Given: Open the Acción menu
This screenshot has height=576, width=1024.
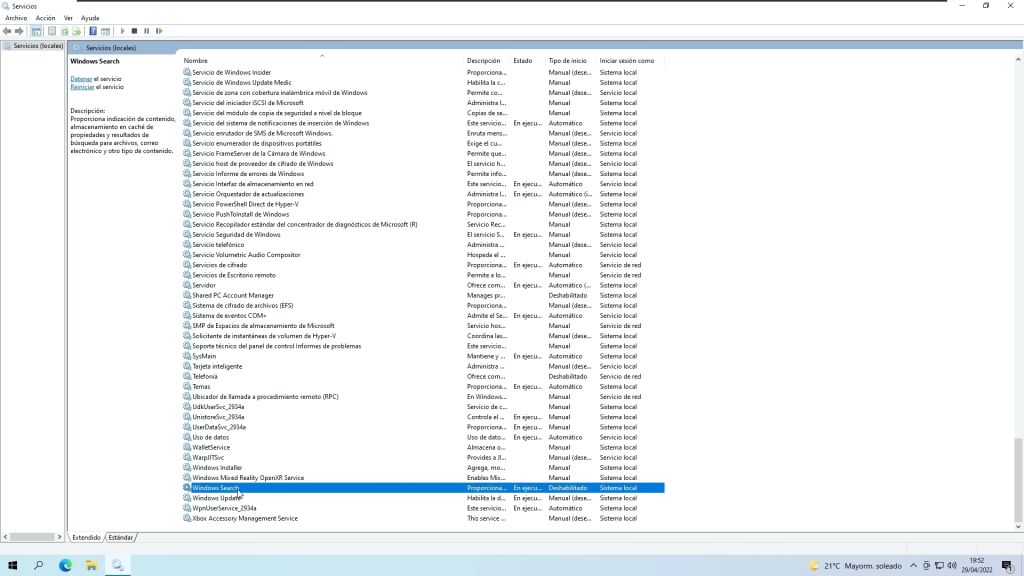Looking at the screenshot, I should click(x=45, y=18).
